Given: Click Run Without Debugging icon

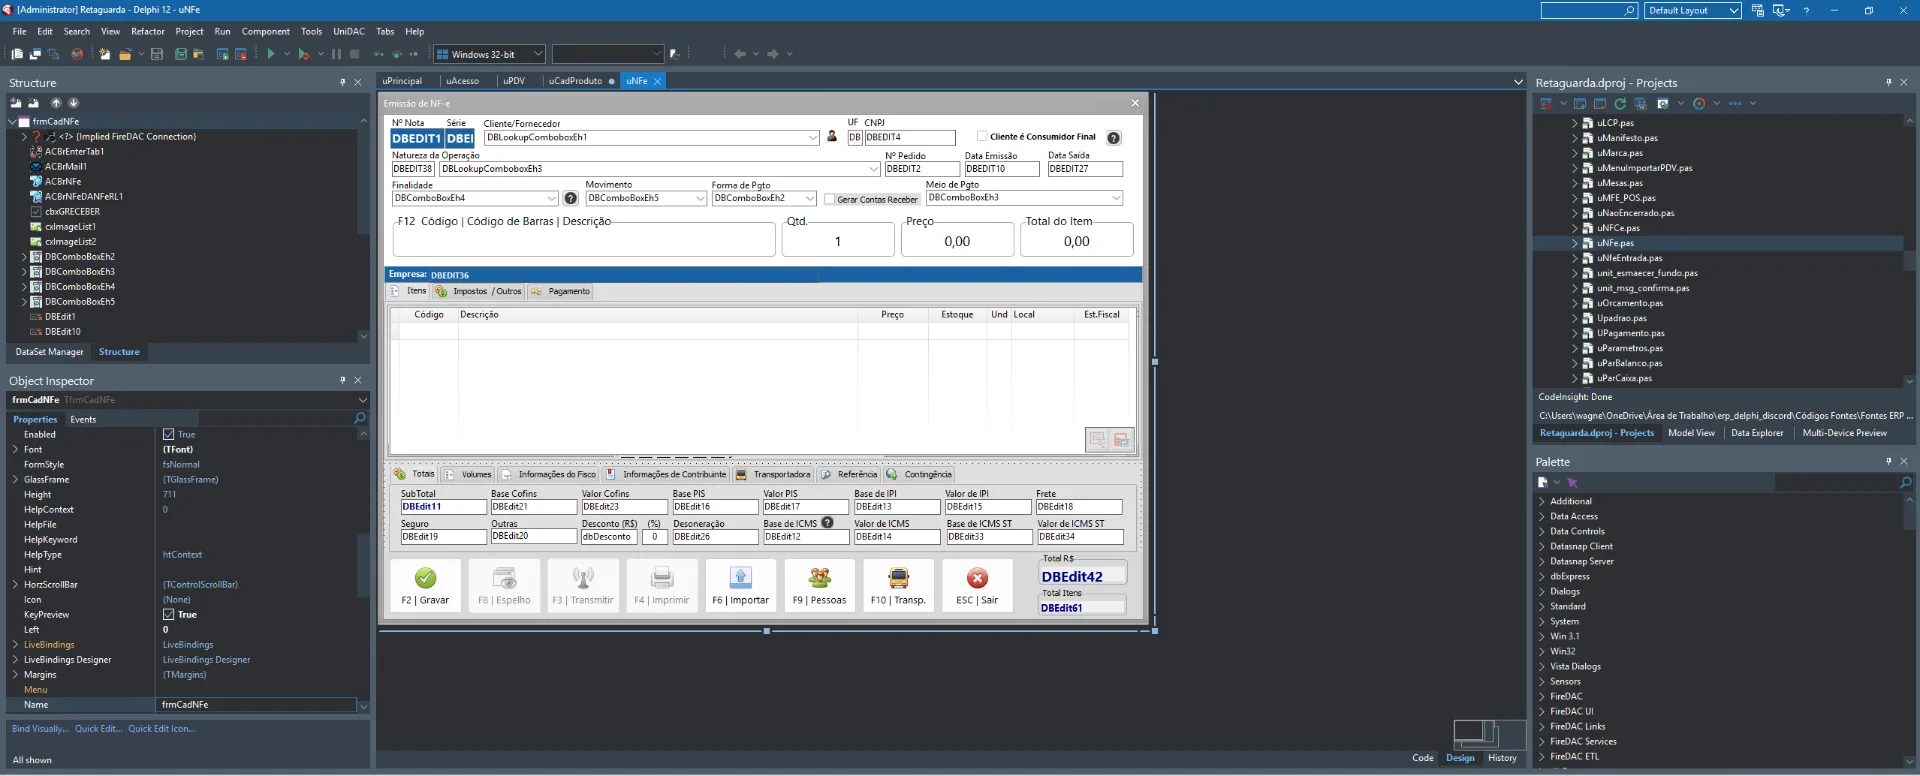Looking at the screenshot, I should pos(303,54).
